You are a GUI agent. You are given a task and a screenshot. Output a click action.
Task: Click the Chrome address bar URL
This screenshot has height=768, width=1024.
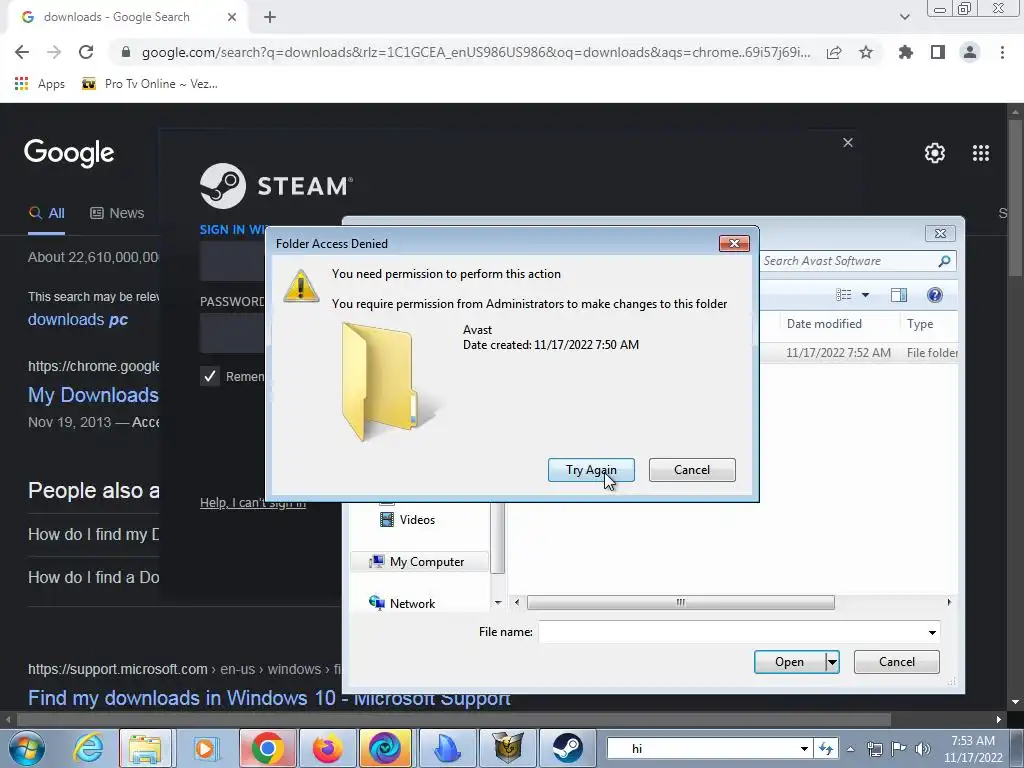[x=475, y=52]
